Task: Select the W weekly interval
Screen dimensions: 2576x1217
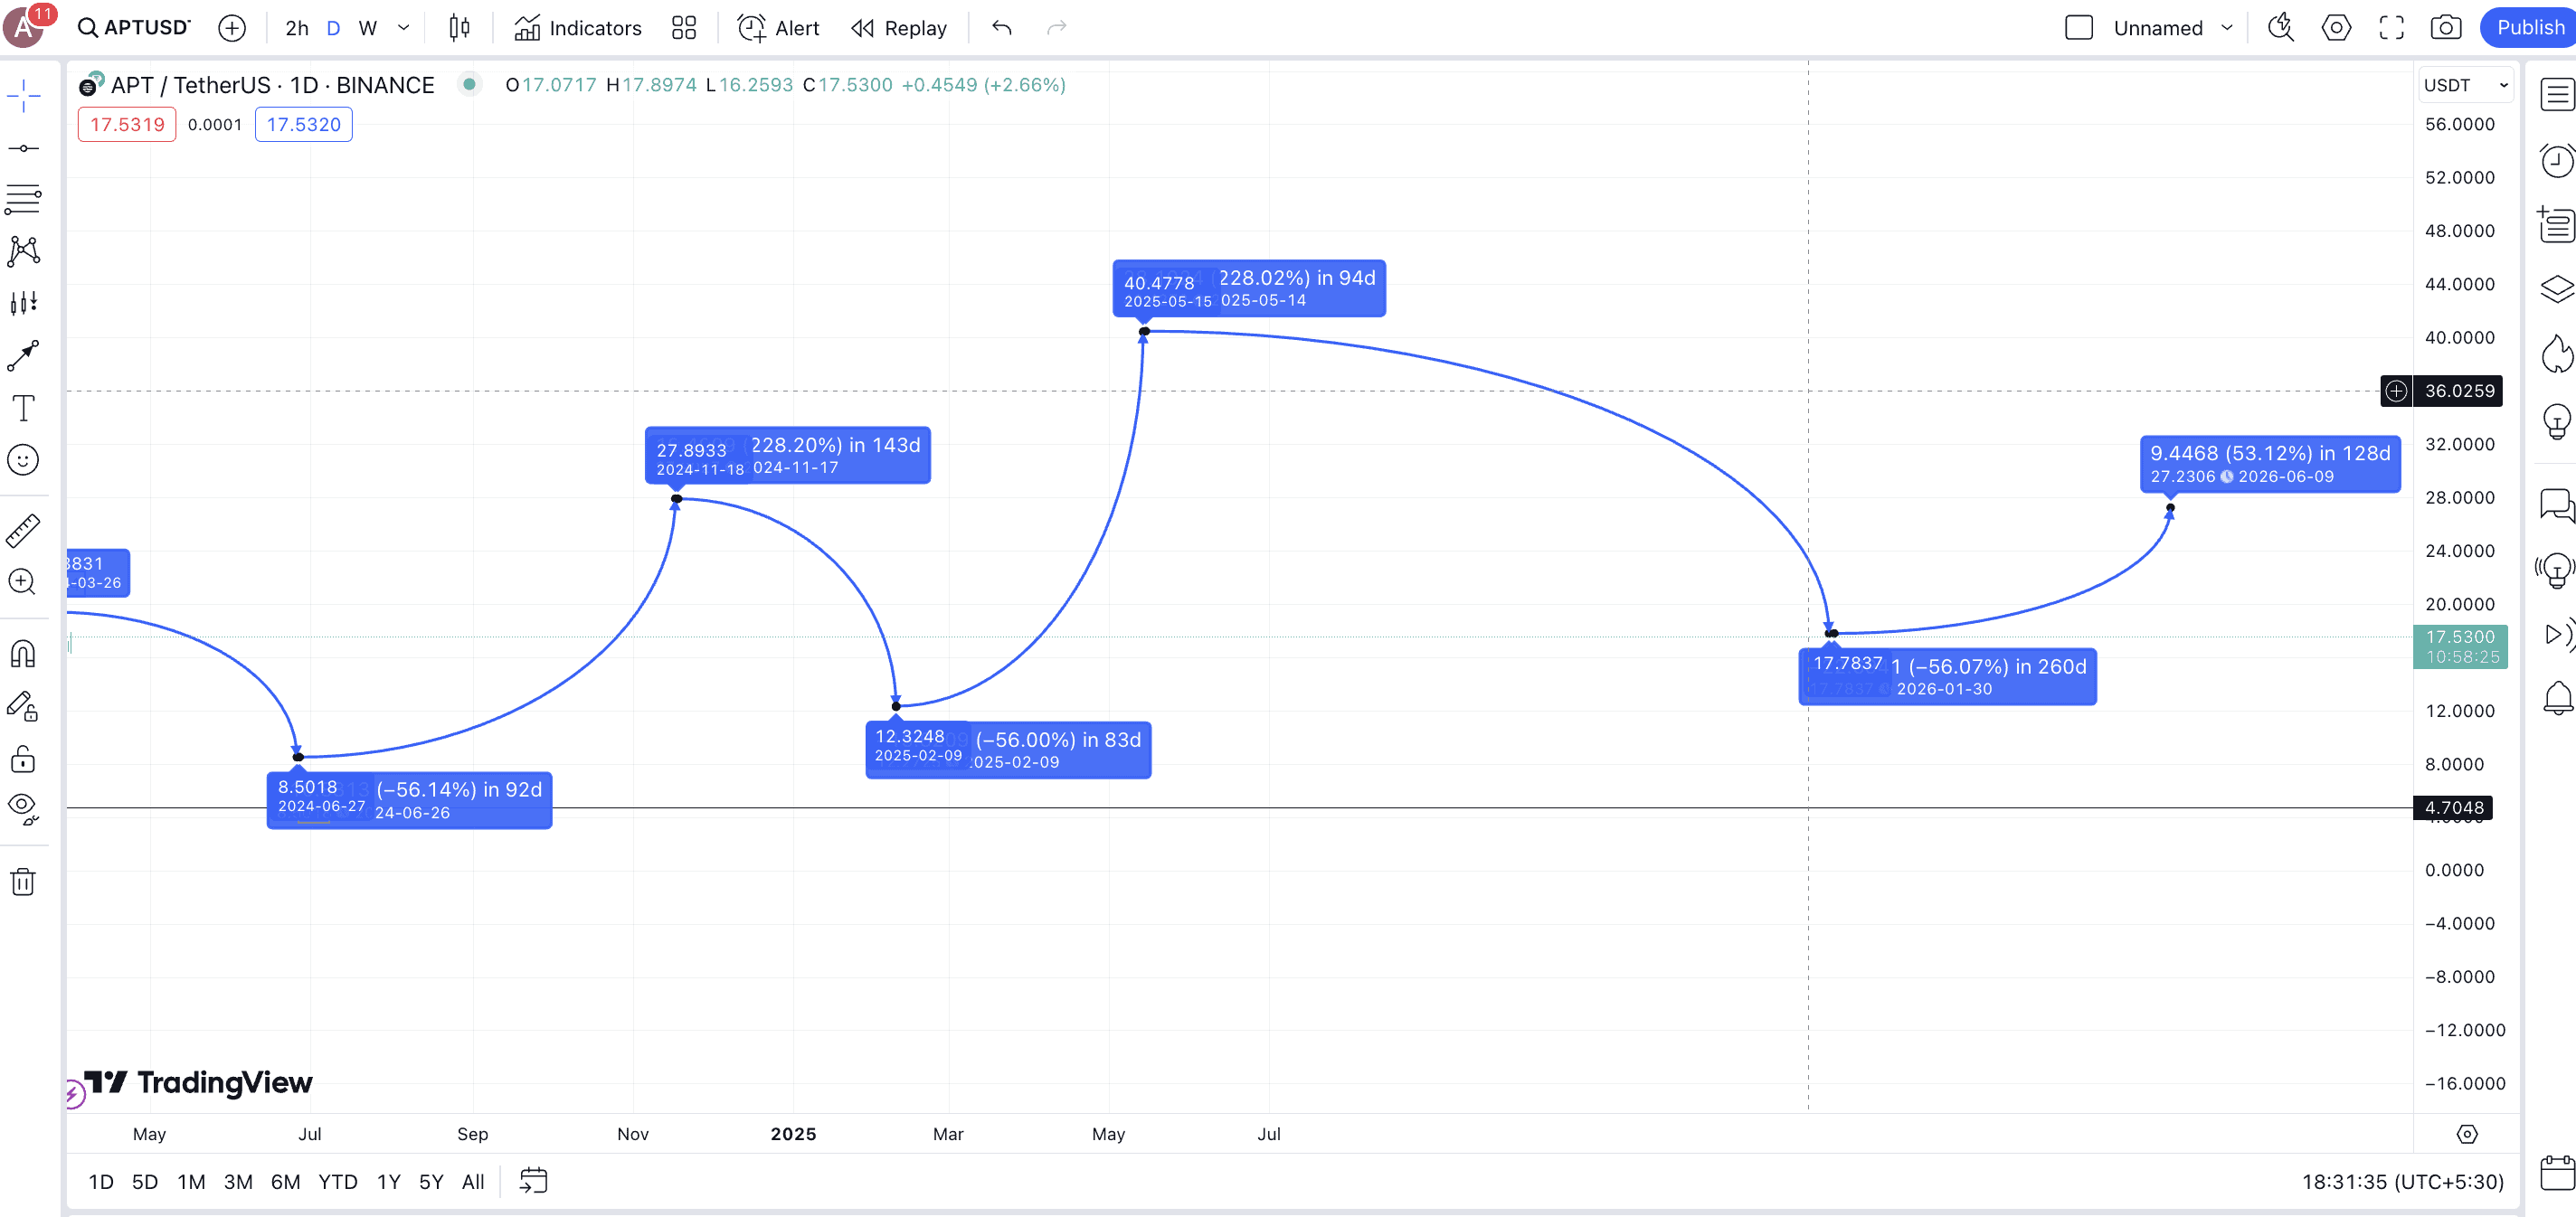Action: point(368,28)
